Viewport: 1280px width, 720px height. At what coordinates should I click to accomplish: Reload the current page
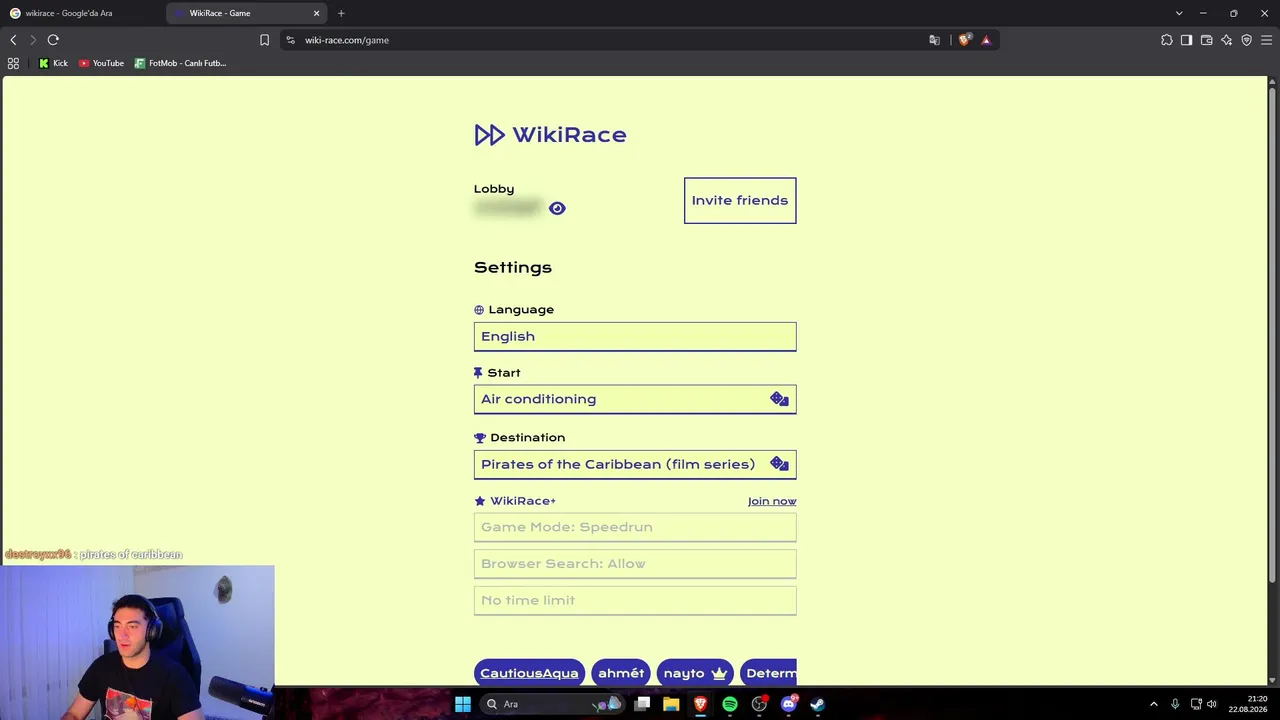(53, 40)
